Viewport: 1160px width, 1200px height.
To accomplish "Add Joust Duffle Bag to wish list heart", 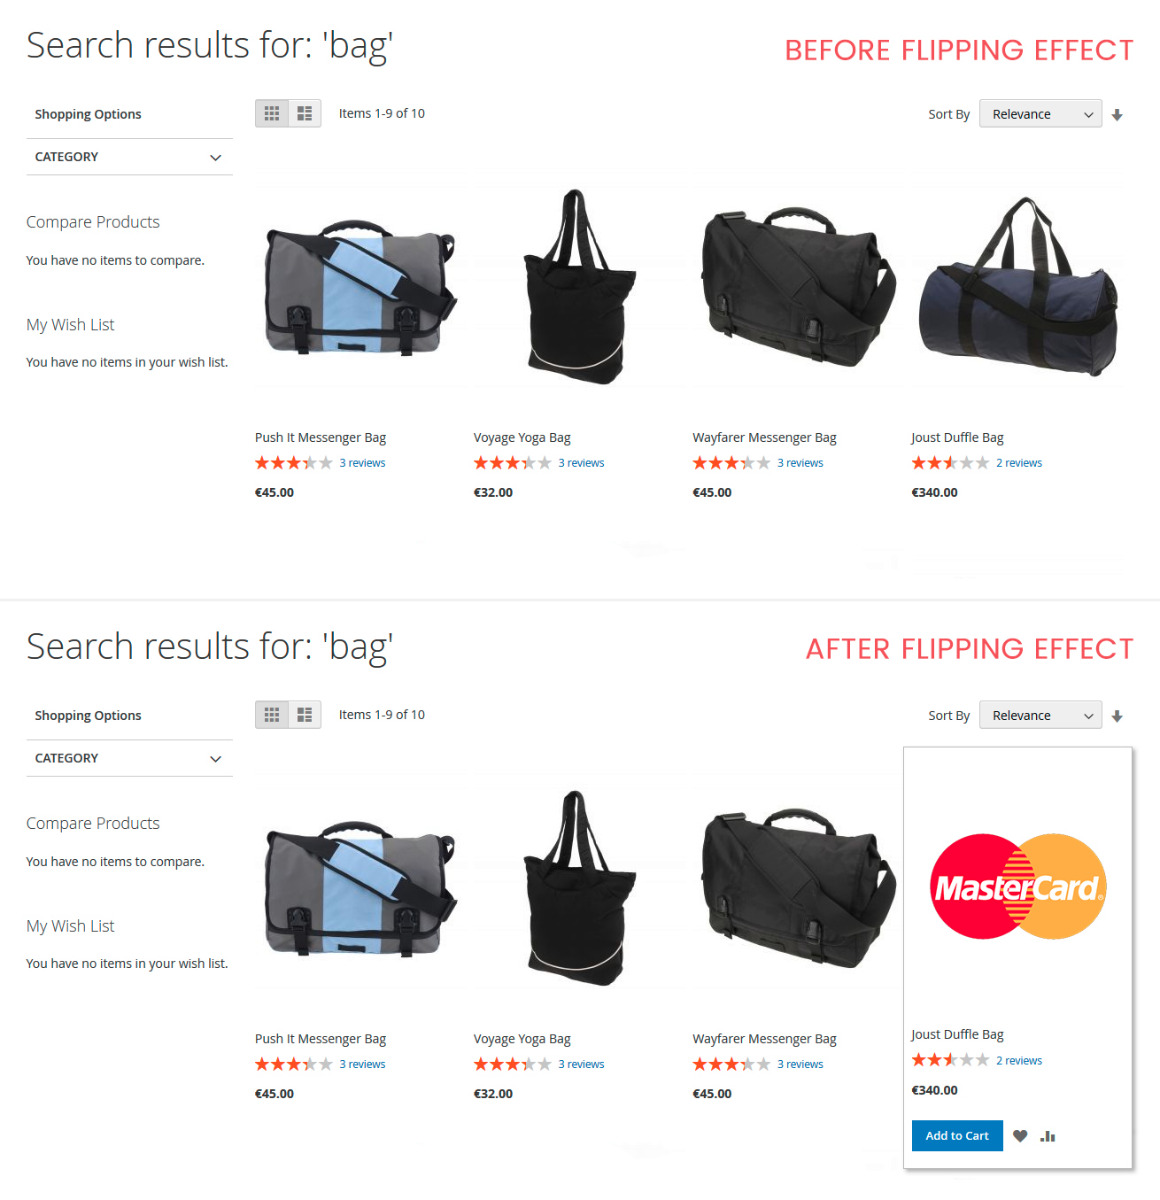I will click(x=1020, y=1136).
